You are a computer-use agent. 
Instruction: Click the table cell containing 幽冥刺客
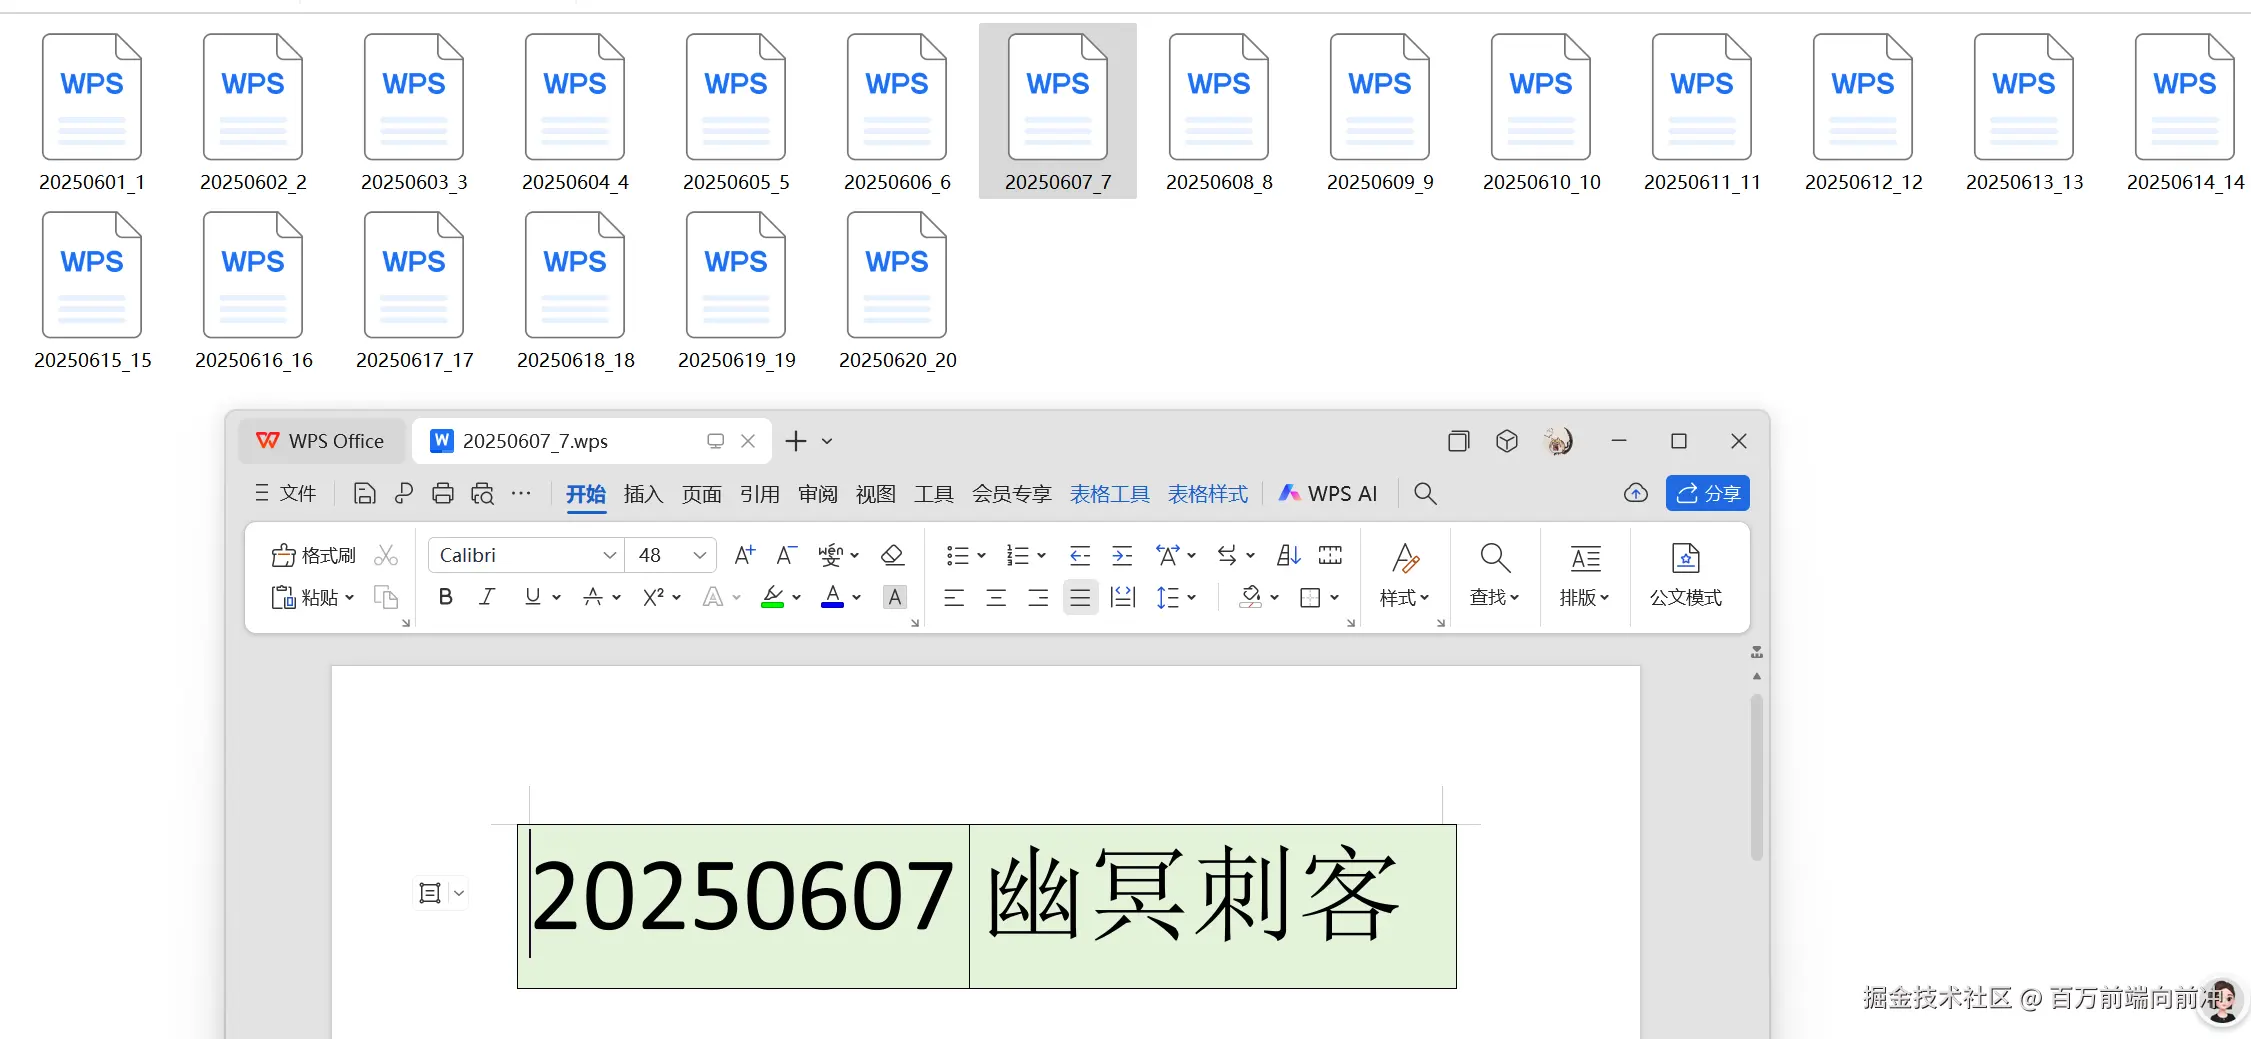(1212, 906)
